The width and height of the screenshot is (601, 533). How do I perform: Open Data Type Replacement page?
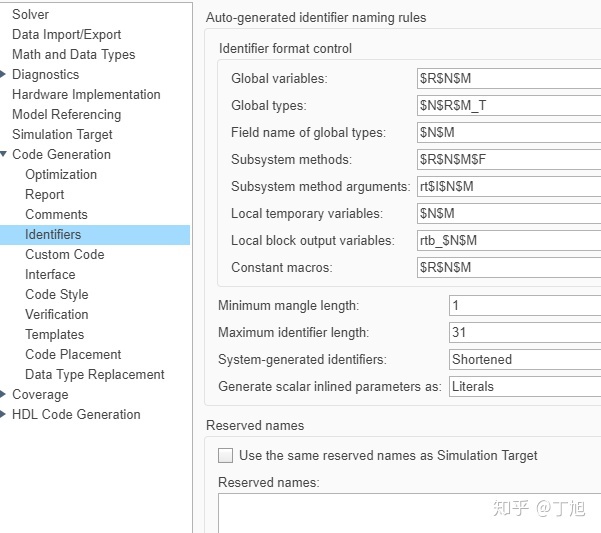point(95,375)
